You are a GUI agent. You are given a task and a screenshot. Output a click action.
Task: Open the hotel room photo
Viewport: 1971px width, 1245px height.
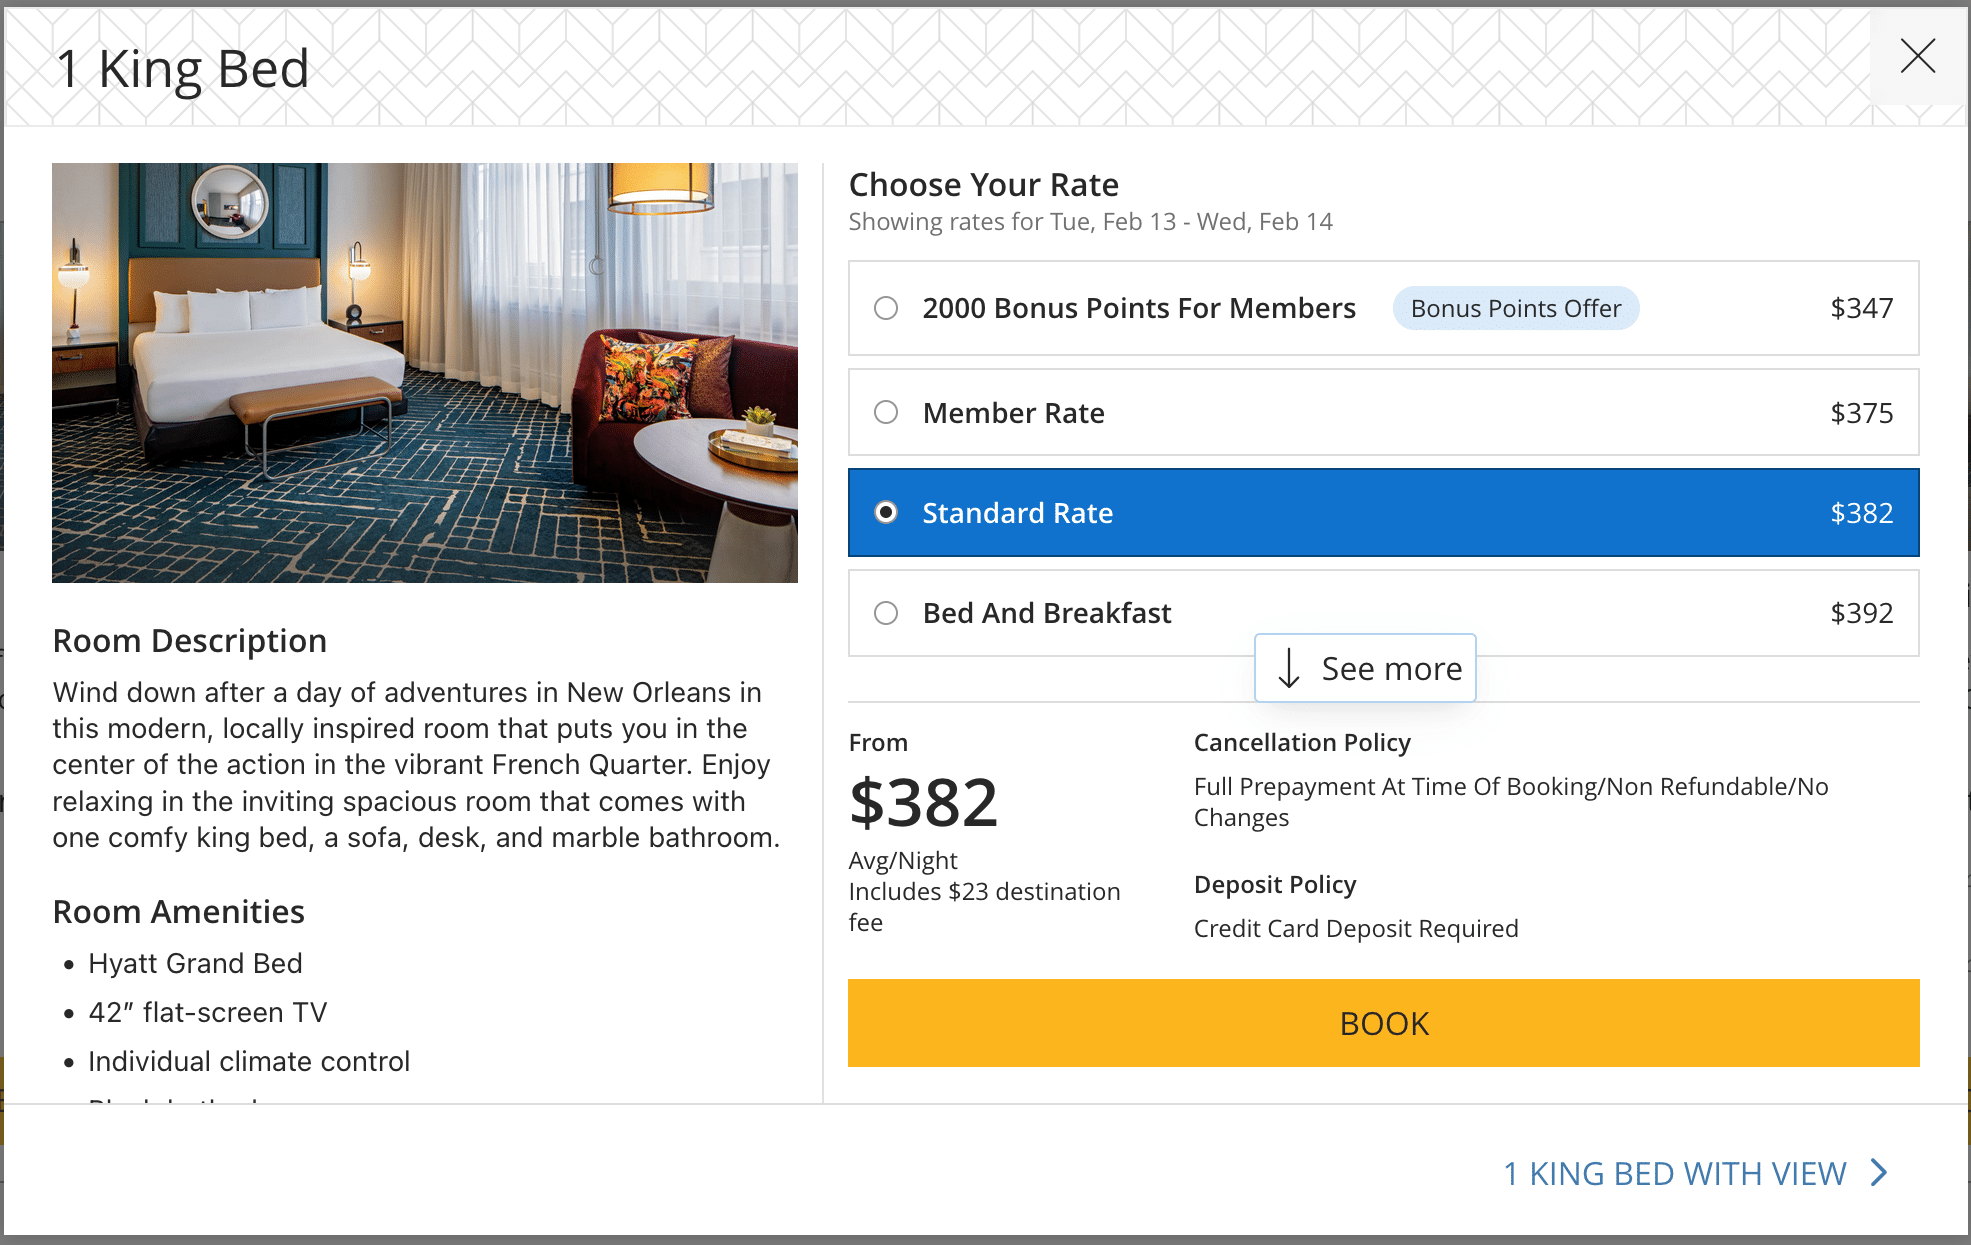pos(425,372)
